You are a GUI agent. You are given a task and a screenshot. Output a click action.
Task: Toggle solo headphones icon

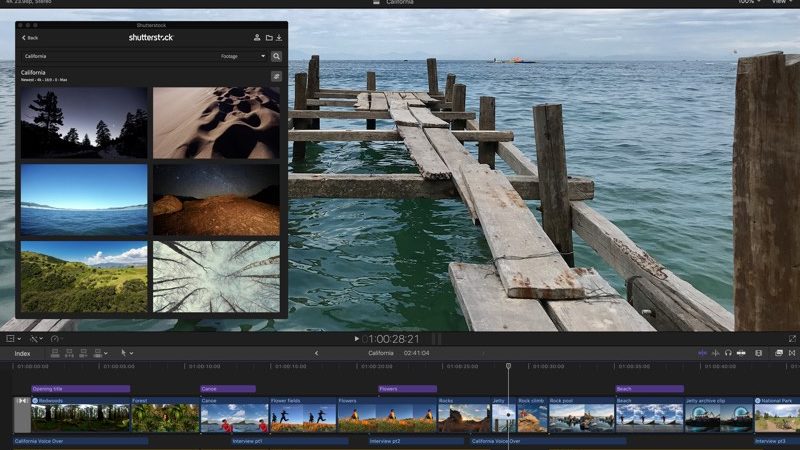[728, 353]
